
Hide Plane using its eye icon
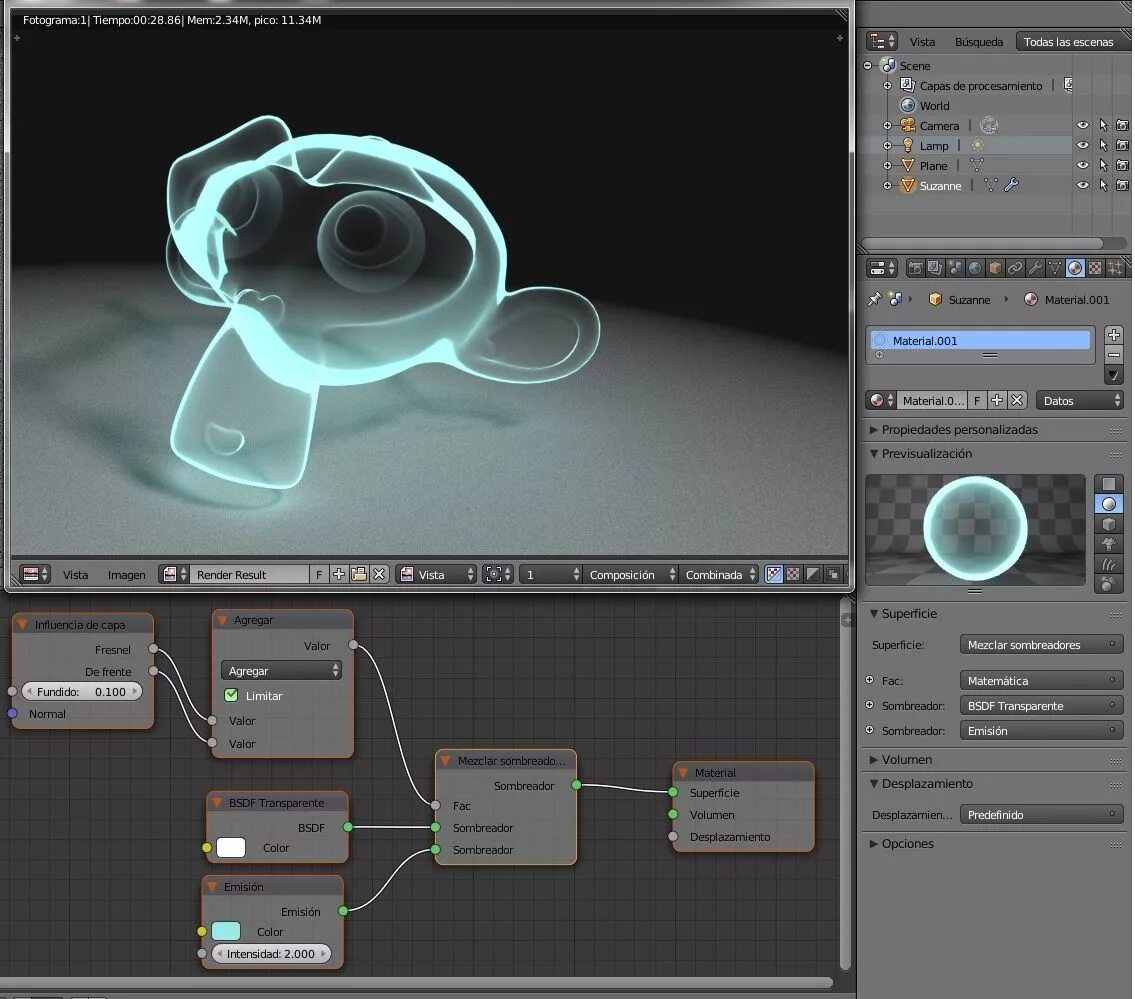[x=1082, y=165]
